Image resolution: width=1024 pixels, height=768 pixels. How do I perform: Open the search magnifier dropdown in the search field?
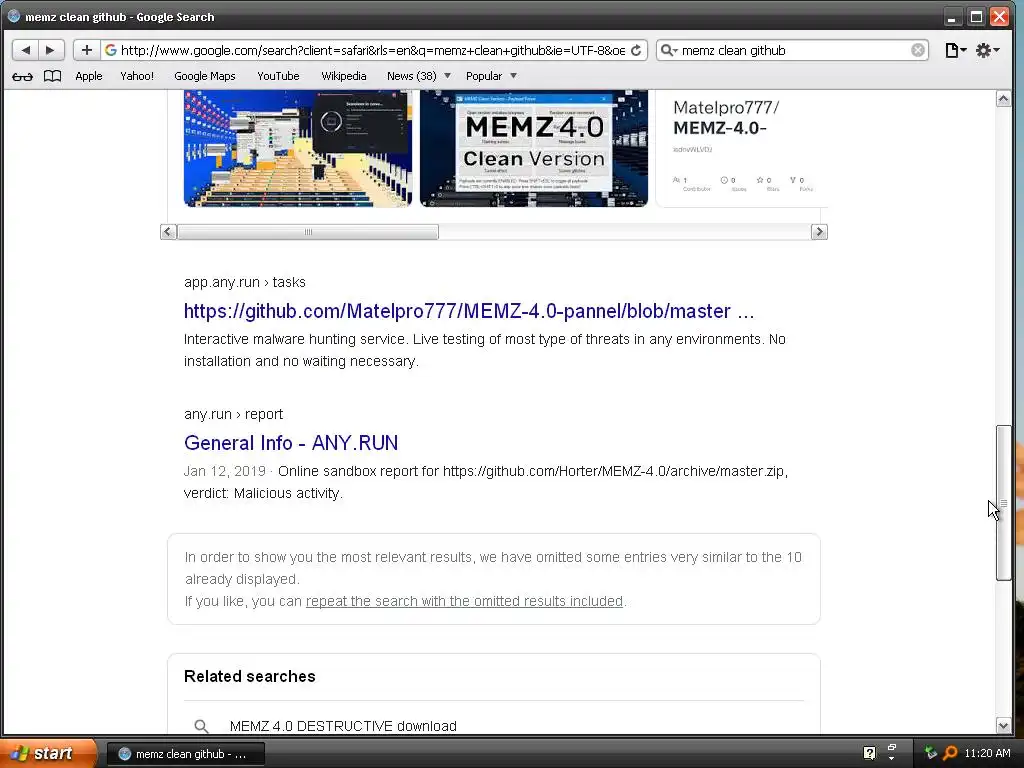click(x=669, y=50)
